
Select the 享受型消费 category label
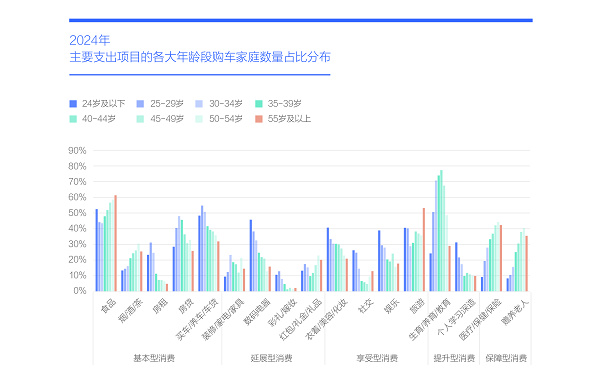tap(377, 358)
